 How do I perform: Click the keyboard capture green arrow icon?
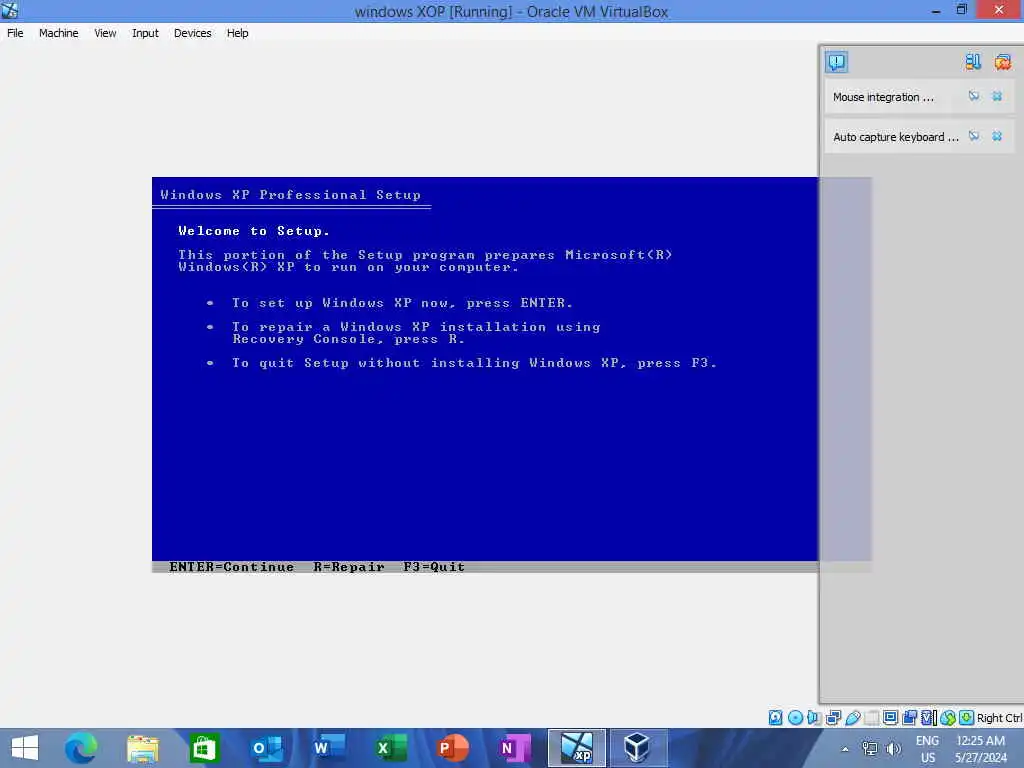967,718
